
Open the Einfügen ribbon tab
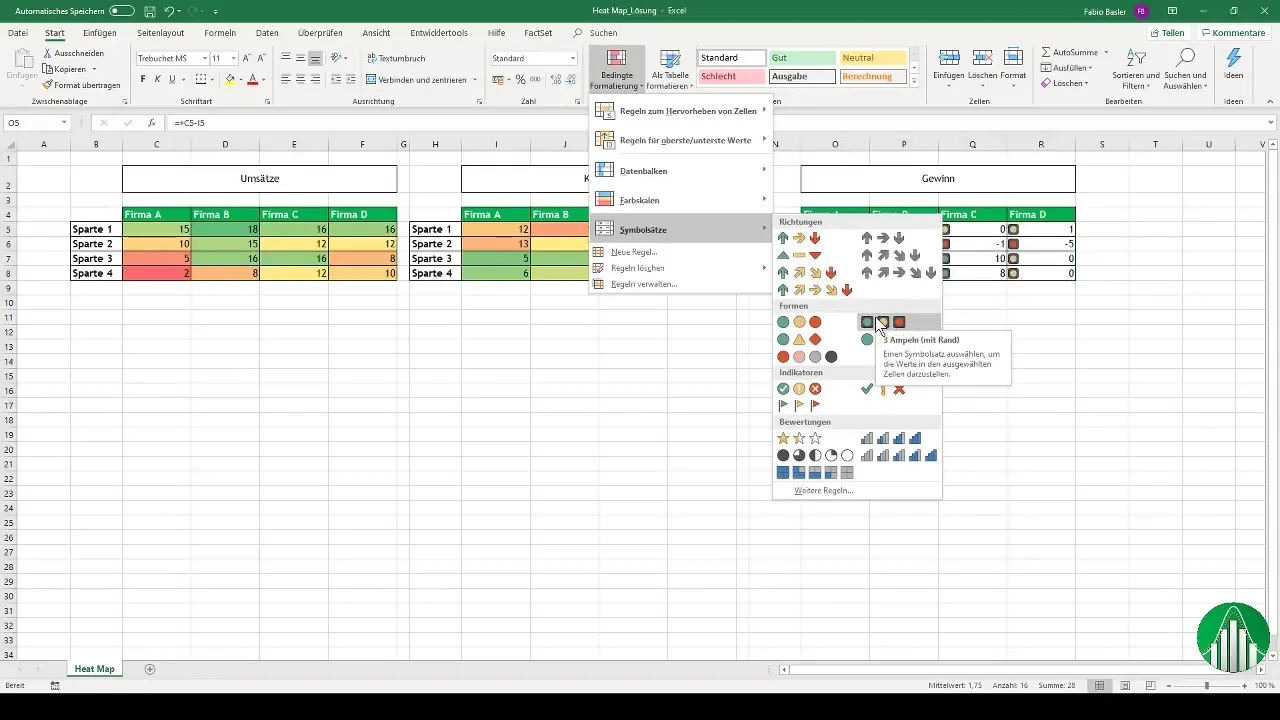(x=99, y=33)
